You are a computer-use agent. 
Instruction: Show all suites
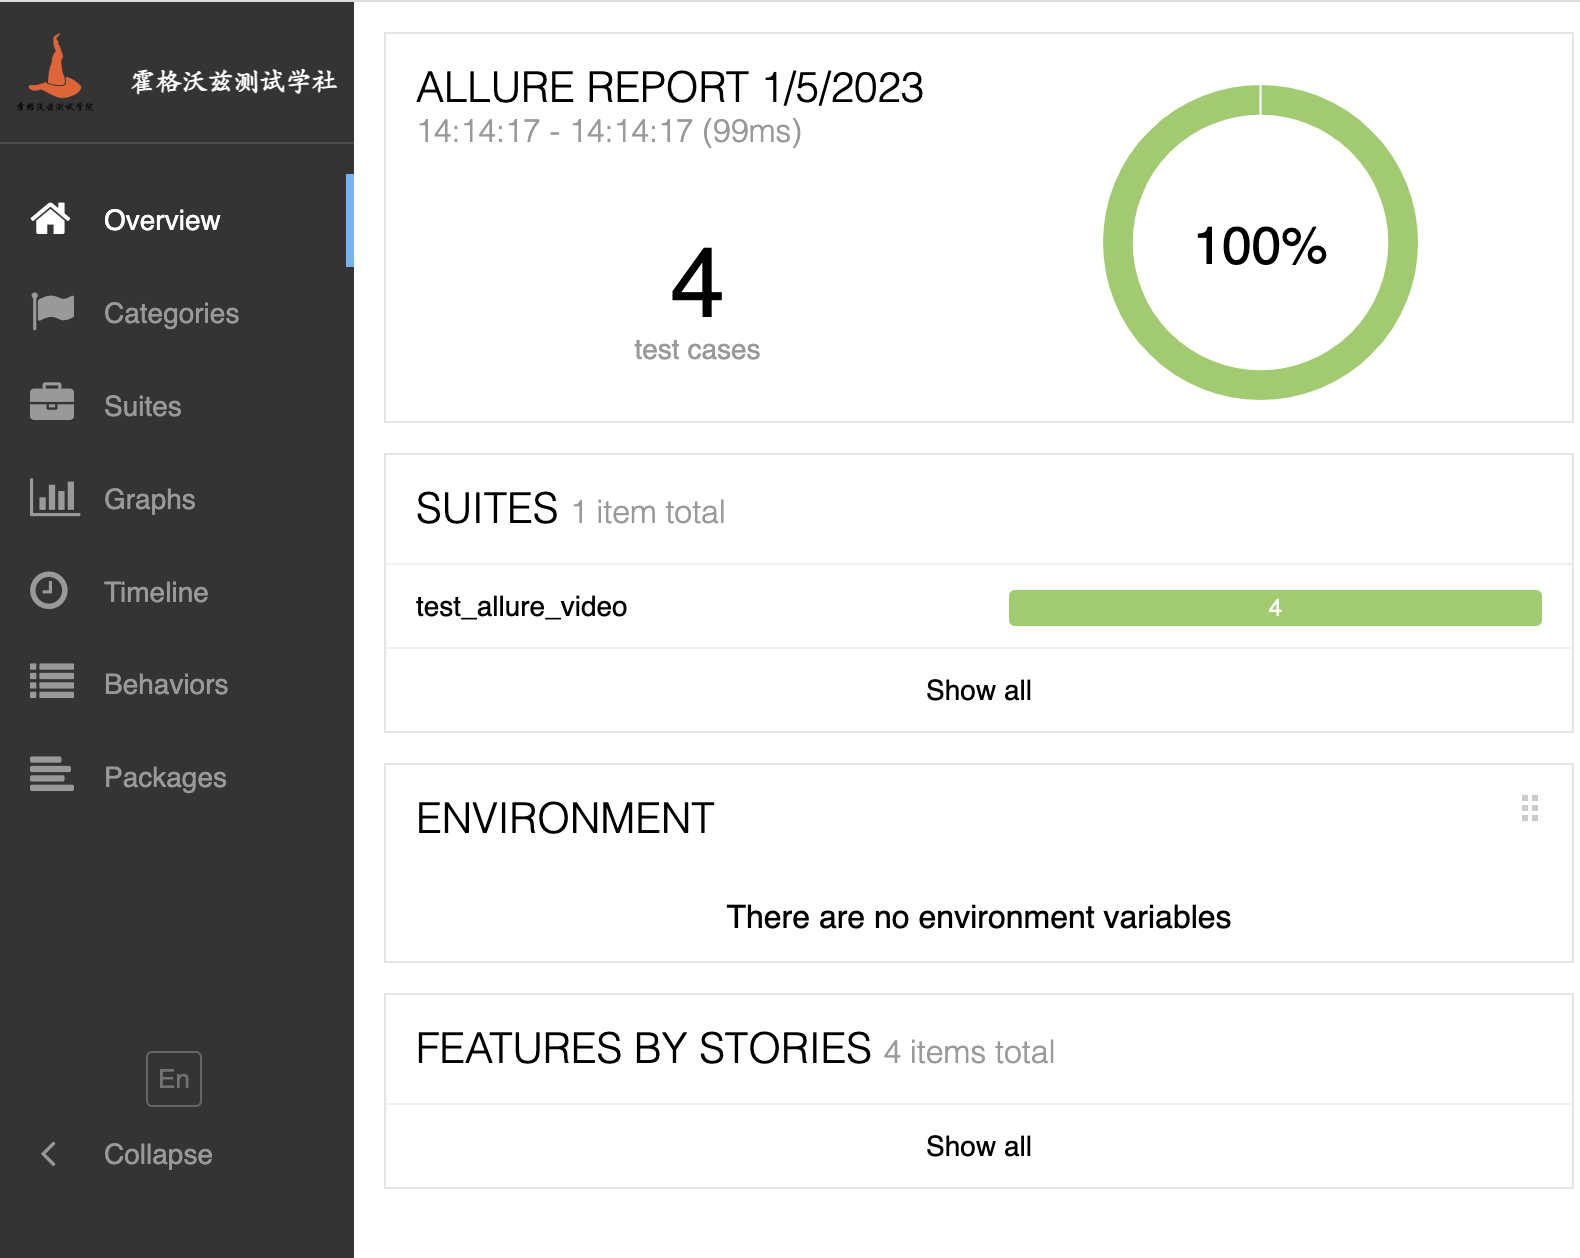pyautogui.click(x=978, y=690)
